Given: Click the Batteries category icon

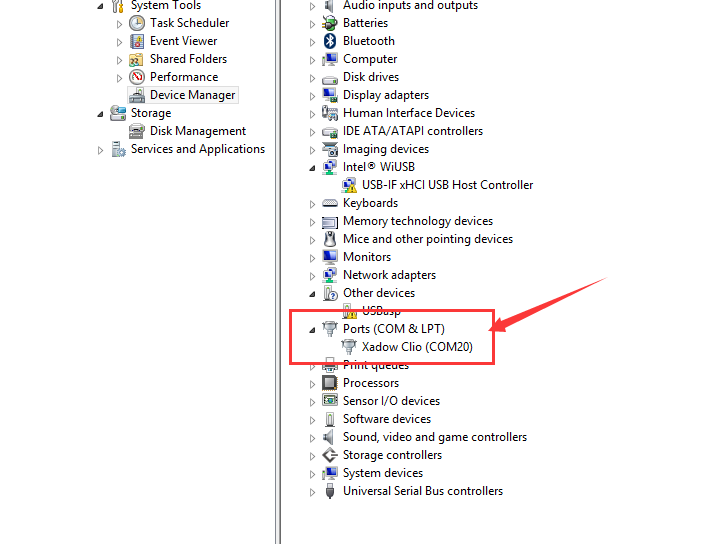Looking at the screenshot, I should click(330, 23).
